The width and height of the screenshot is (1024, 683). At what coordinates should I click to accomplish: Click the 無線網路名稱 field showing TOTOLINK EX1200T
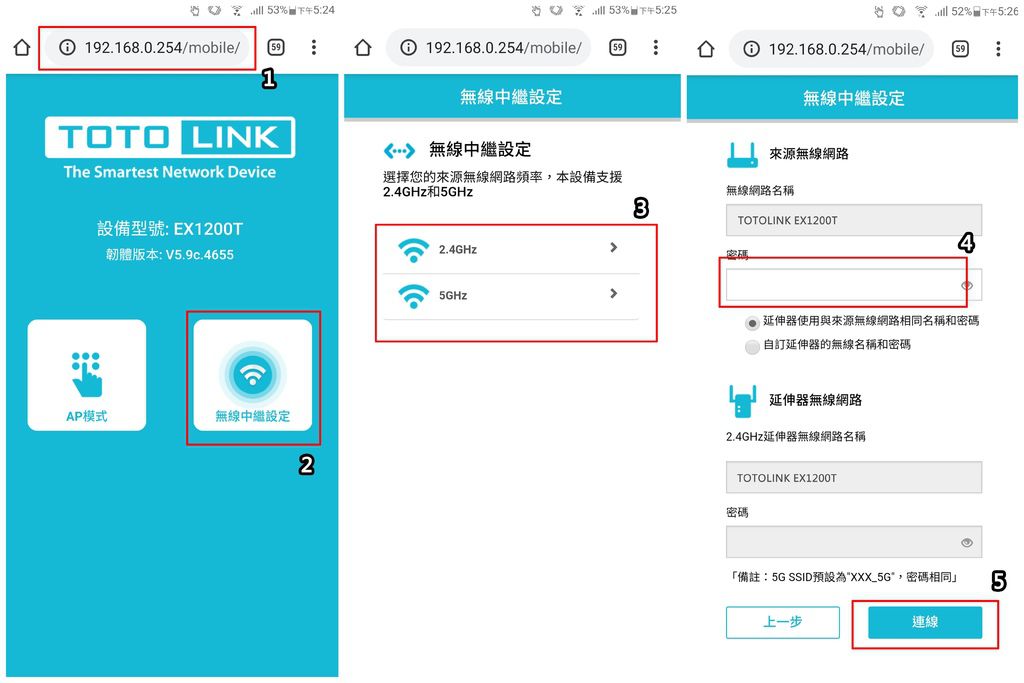click(x=854, y=220)
